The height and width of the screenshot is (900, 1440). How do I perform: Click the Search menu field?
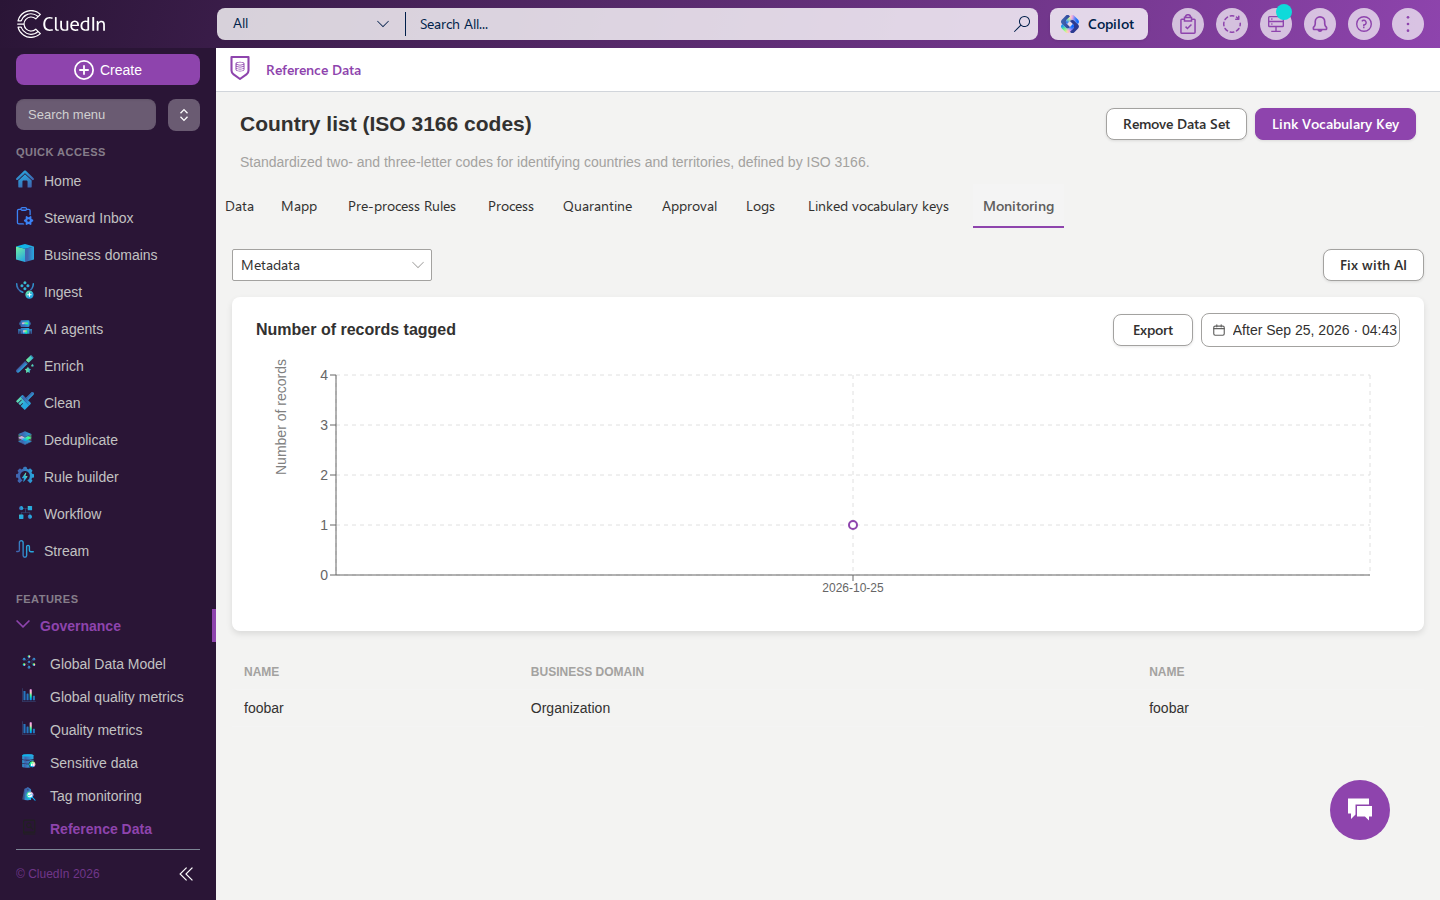(x=86, y=115)
